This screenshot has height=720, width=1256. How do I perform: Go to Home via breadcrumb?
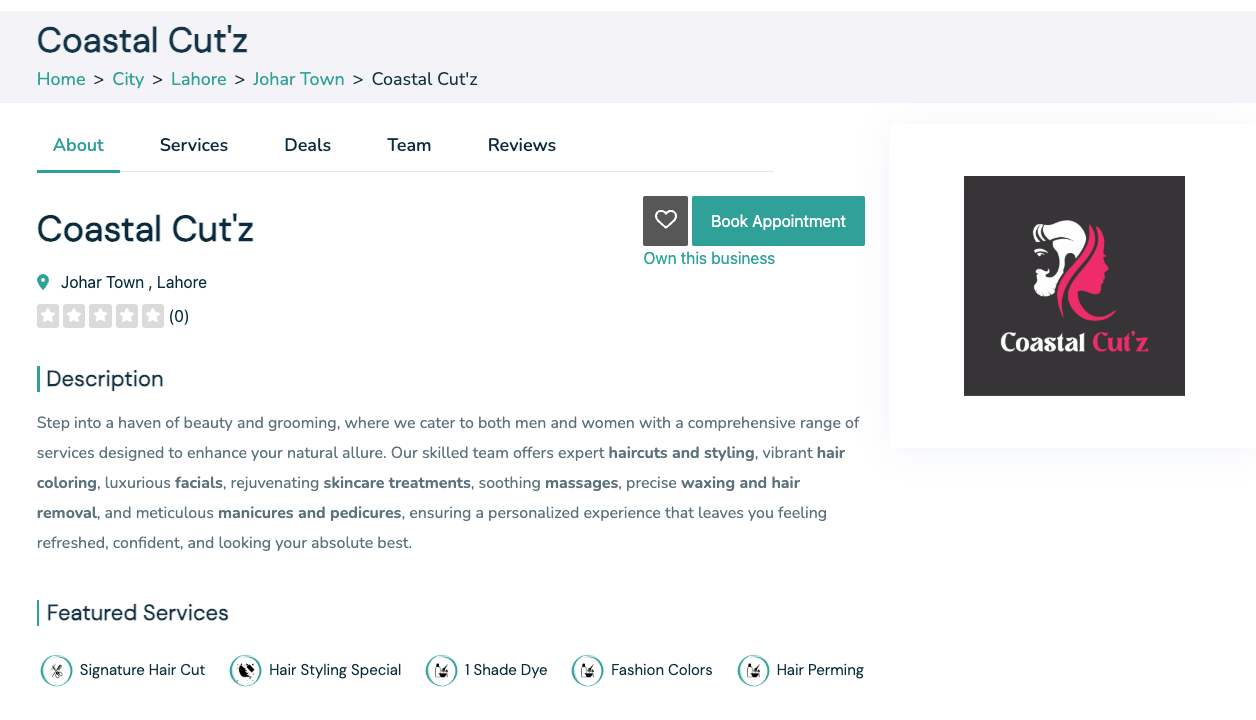[x=61, y=79]
